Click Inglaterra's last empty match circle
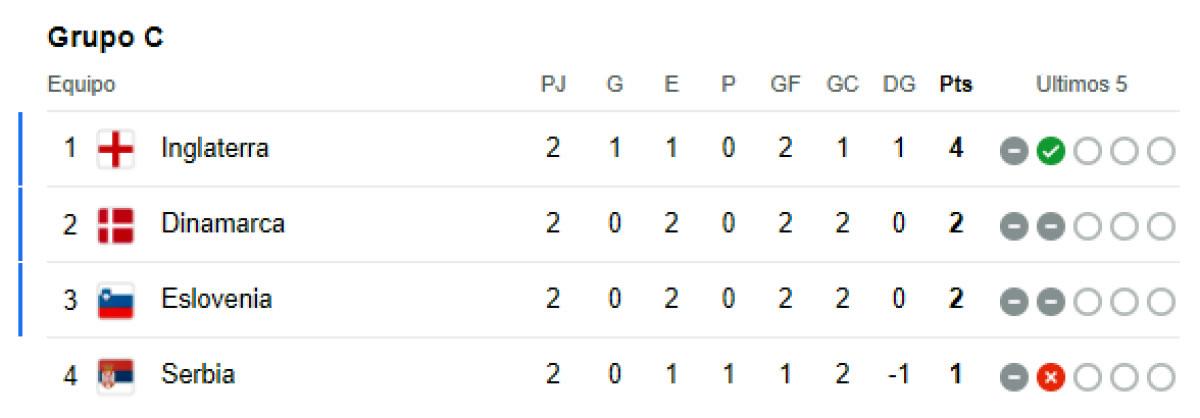The height and width of the screenshot is (418, 1200). click(1160, 151)
